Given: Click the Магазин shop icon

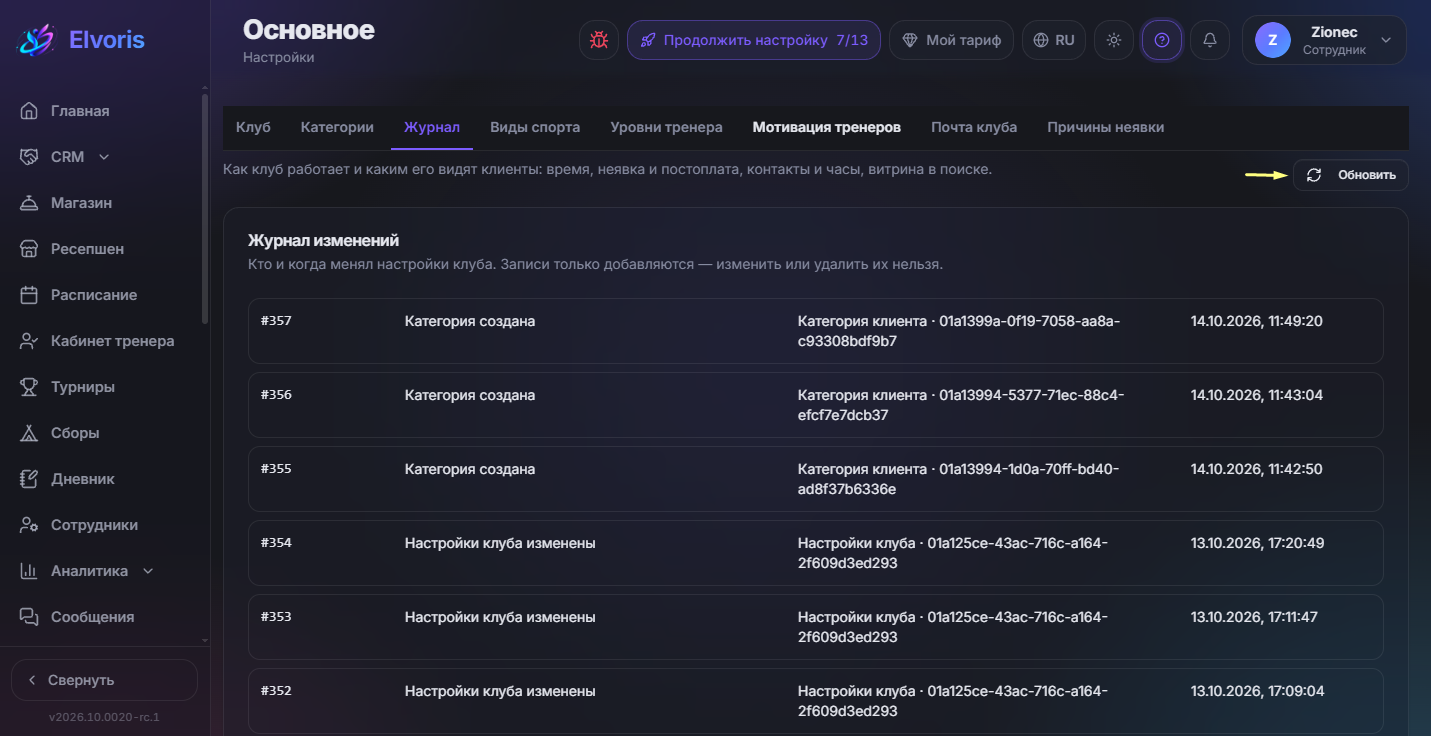Looking at the screenshot, I should (x=30, y=203).
